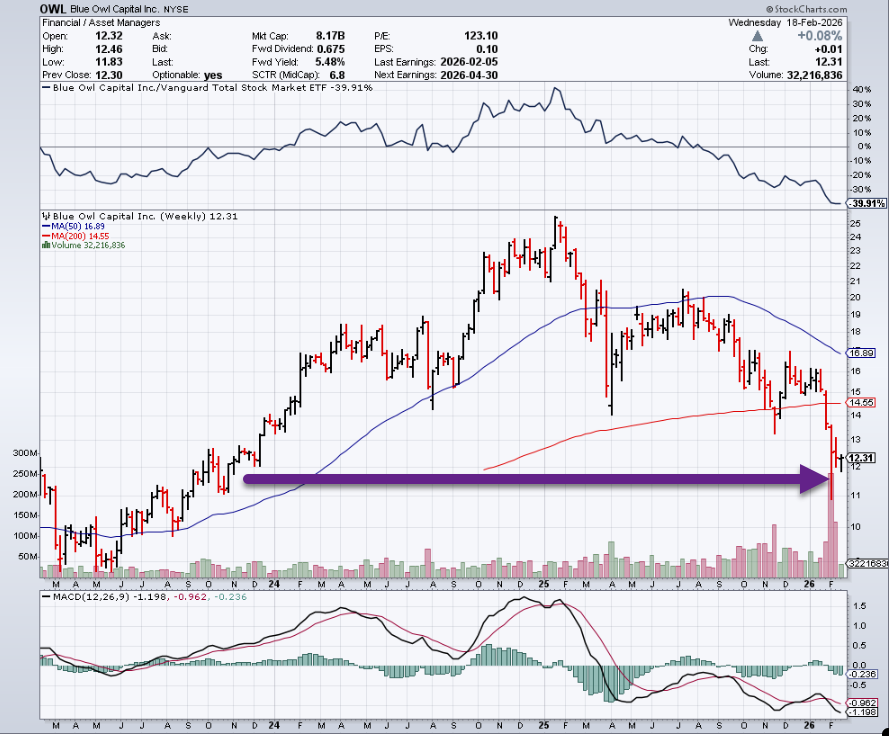The height and width of the screenshot is (736, 889).
Task: Click the 14.55 MA(200) price tag
Action: (862, 401)
